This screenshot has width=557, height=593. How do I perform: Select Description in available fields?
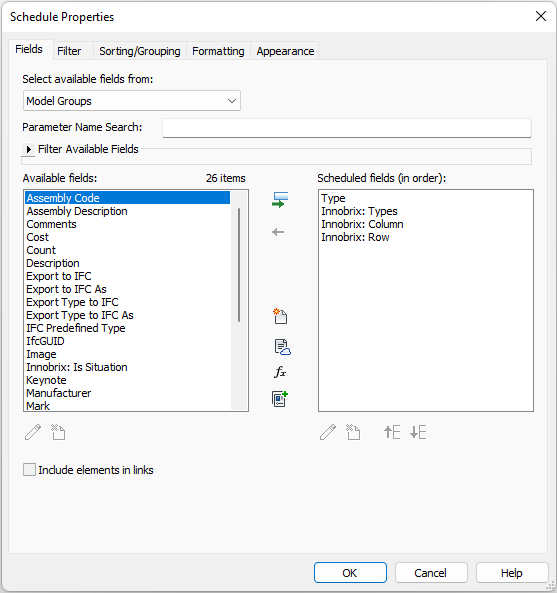click(x=127, y=263)
